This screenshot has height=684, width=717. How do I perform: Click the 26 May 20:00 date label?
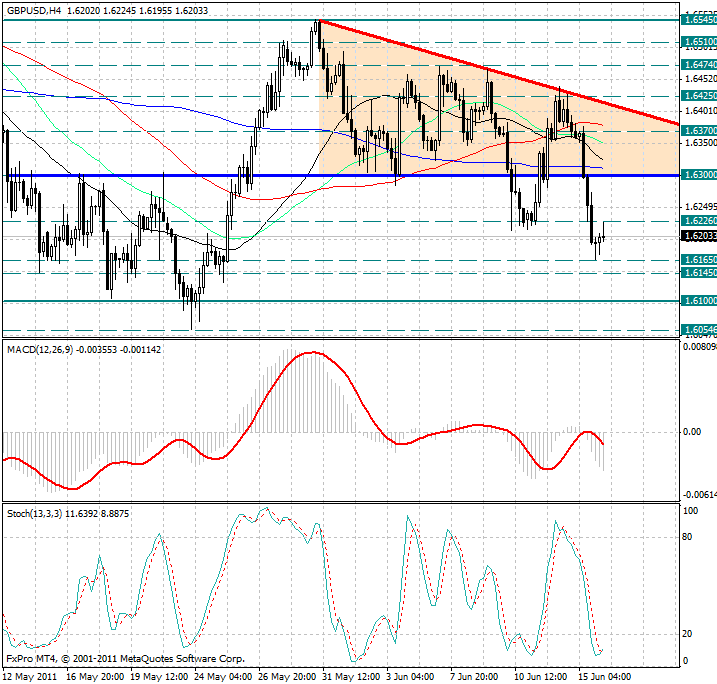pyautogui.click(x=287, y=676)
